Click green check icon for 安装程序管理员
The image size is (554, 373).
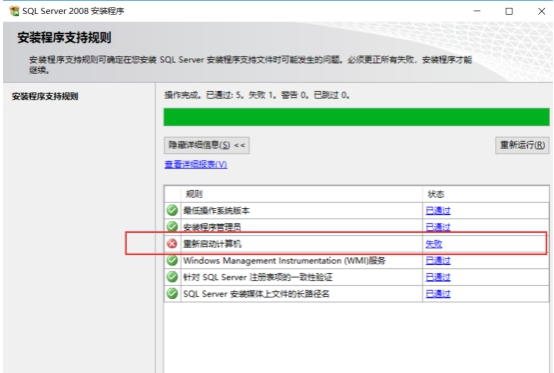click(172, 226)
